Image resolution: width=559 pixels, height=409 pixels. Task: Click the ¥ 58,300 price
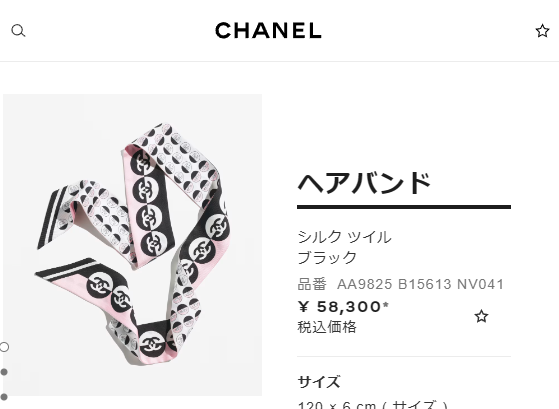click(x=340, y=306)
